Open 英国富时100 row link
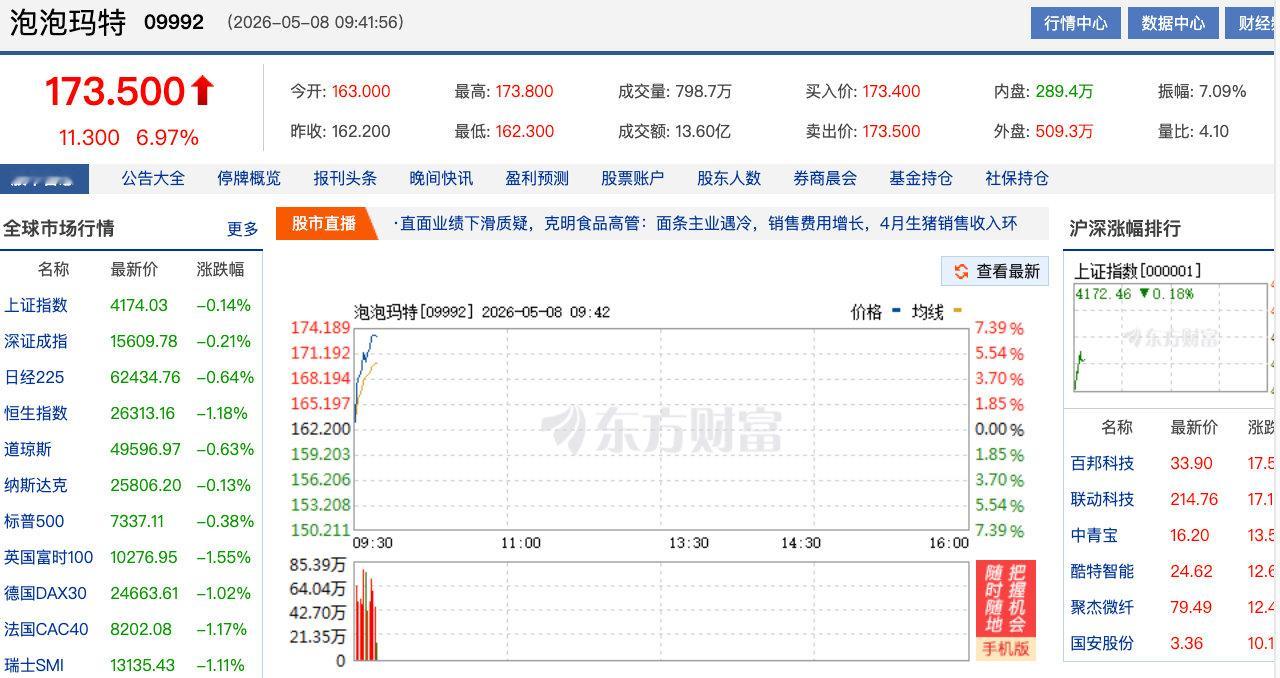 click(x=49, y=557)
